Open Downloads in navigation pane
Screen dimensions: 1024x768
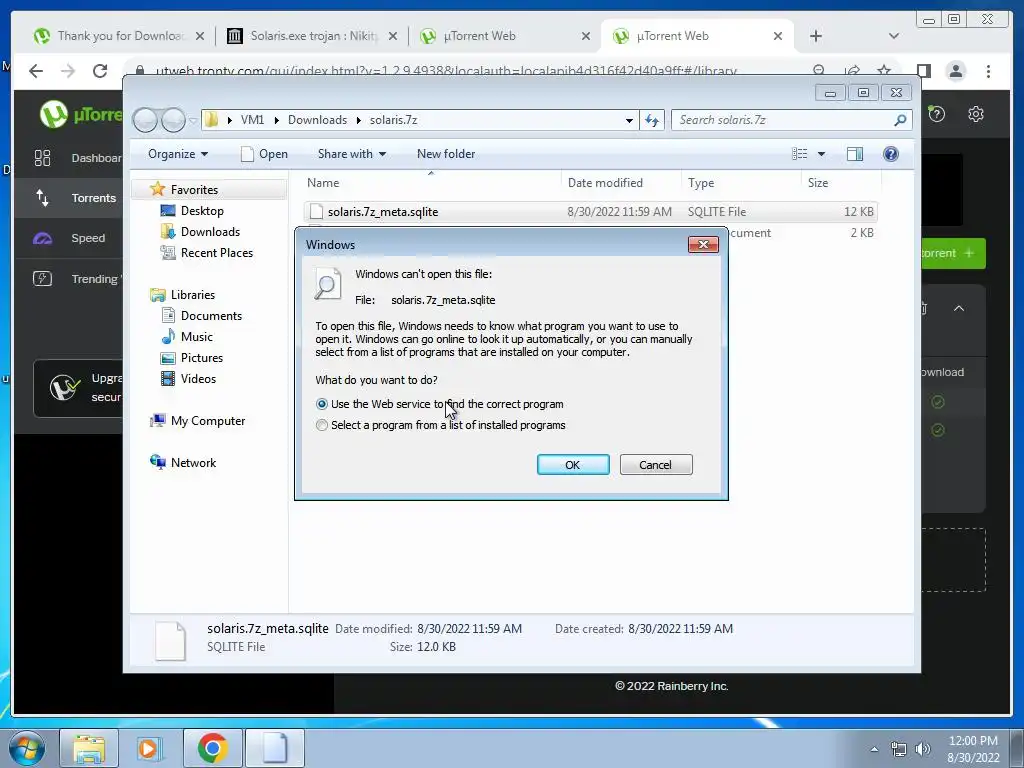(210, 232)
